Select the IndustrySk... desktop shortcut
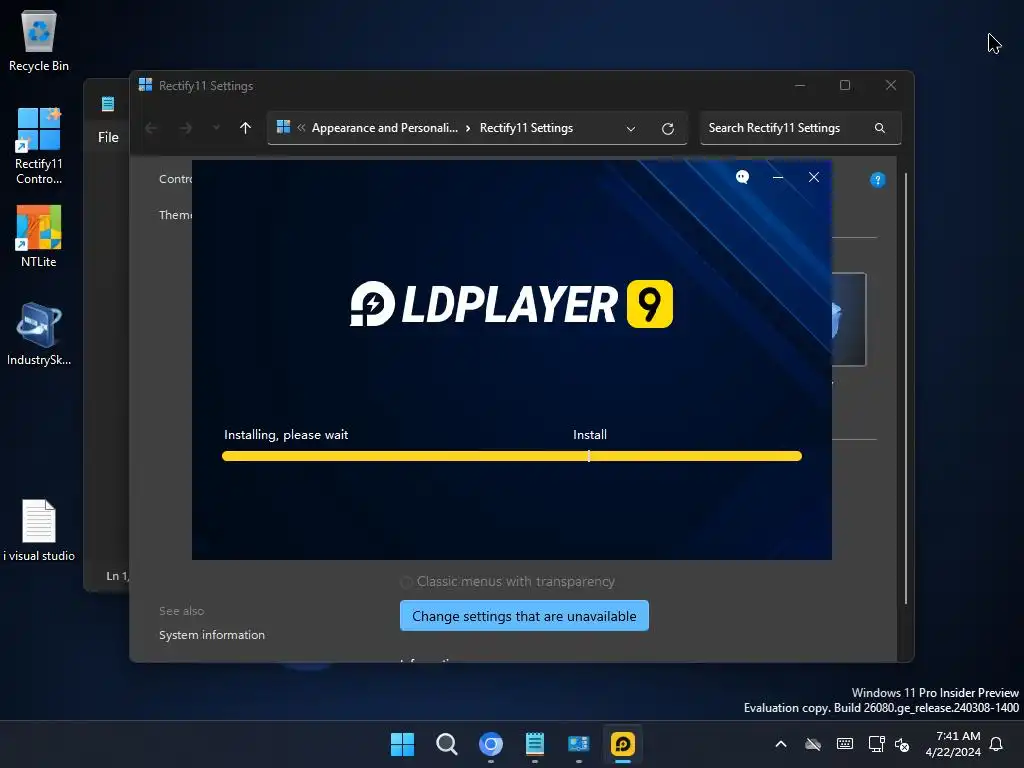Viewport: 1024px width, 768px height. [39, 334]
